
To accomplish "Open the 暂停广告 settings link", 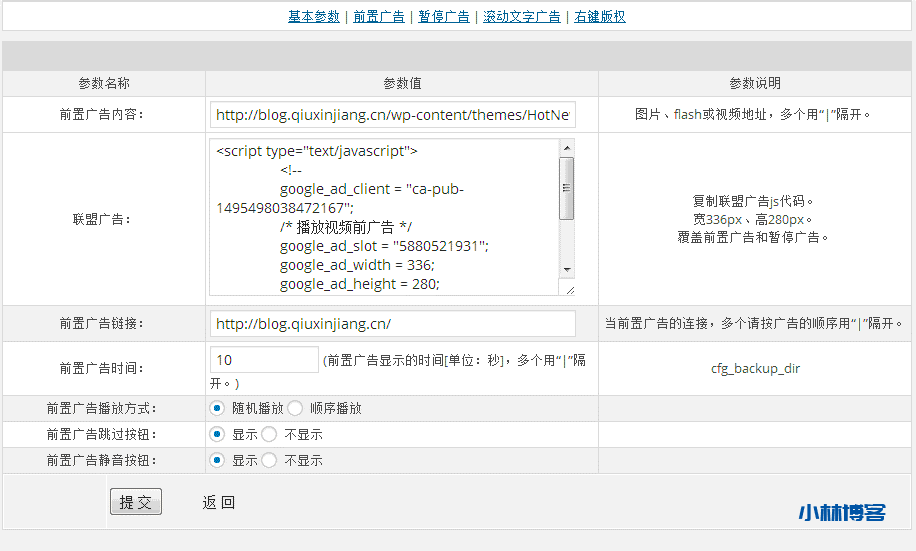I will coord(444,16).
